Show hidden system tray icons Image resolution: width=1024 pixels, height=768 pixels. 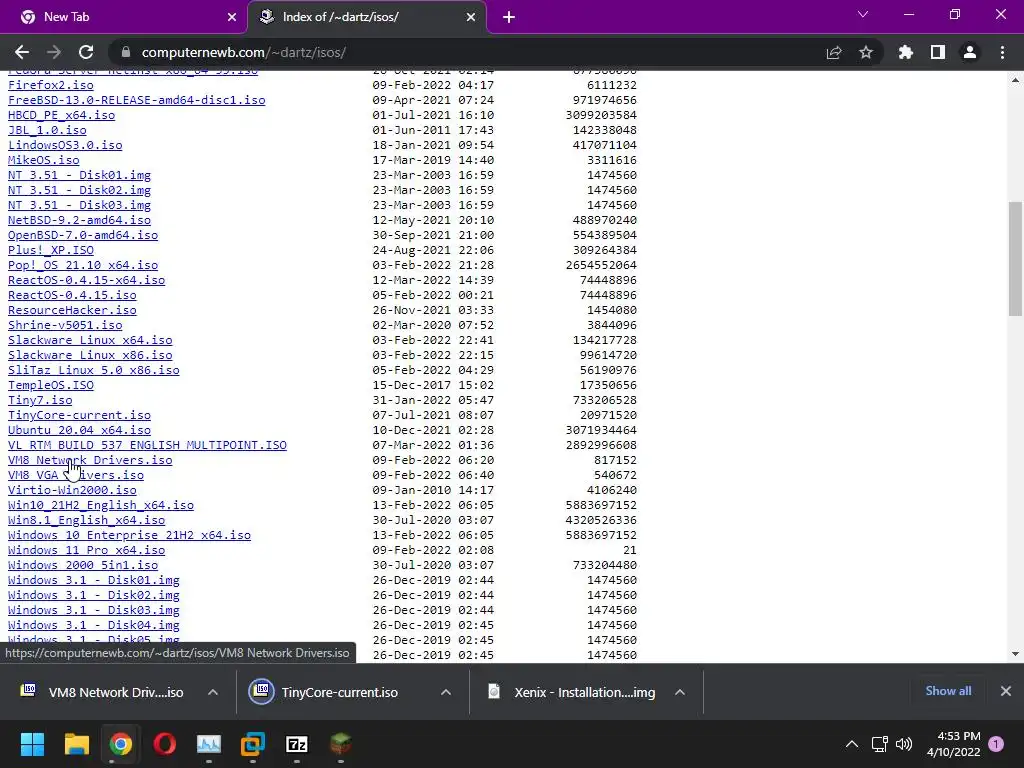tap(852, 744)
